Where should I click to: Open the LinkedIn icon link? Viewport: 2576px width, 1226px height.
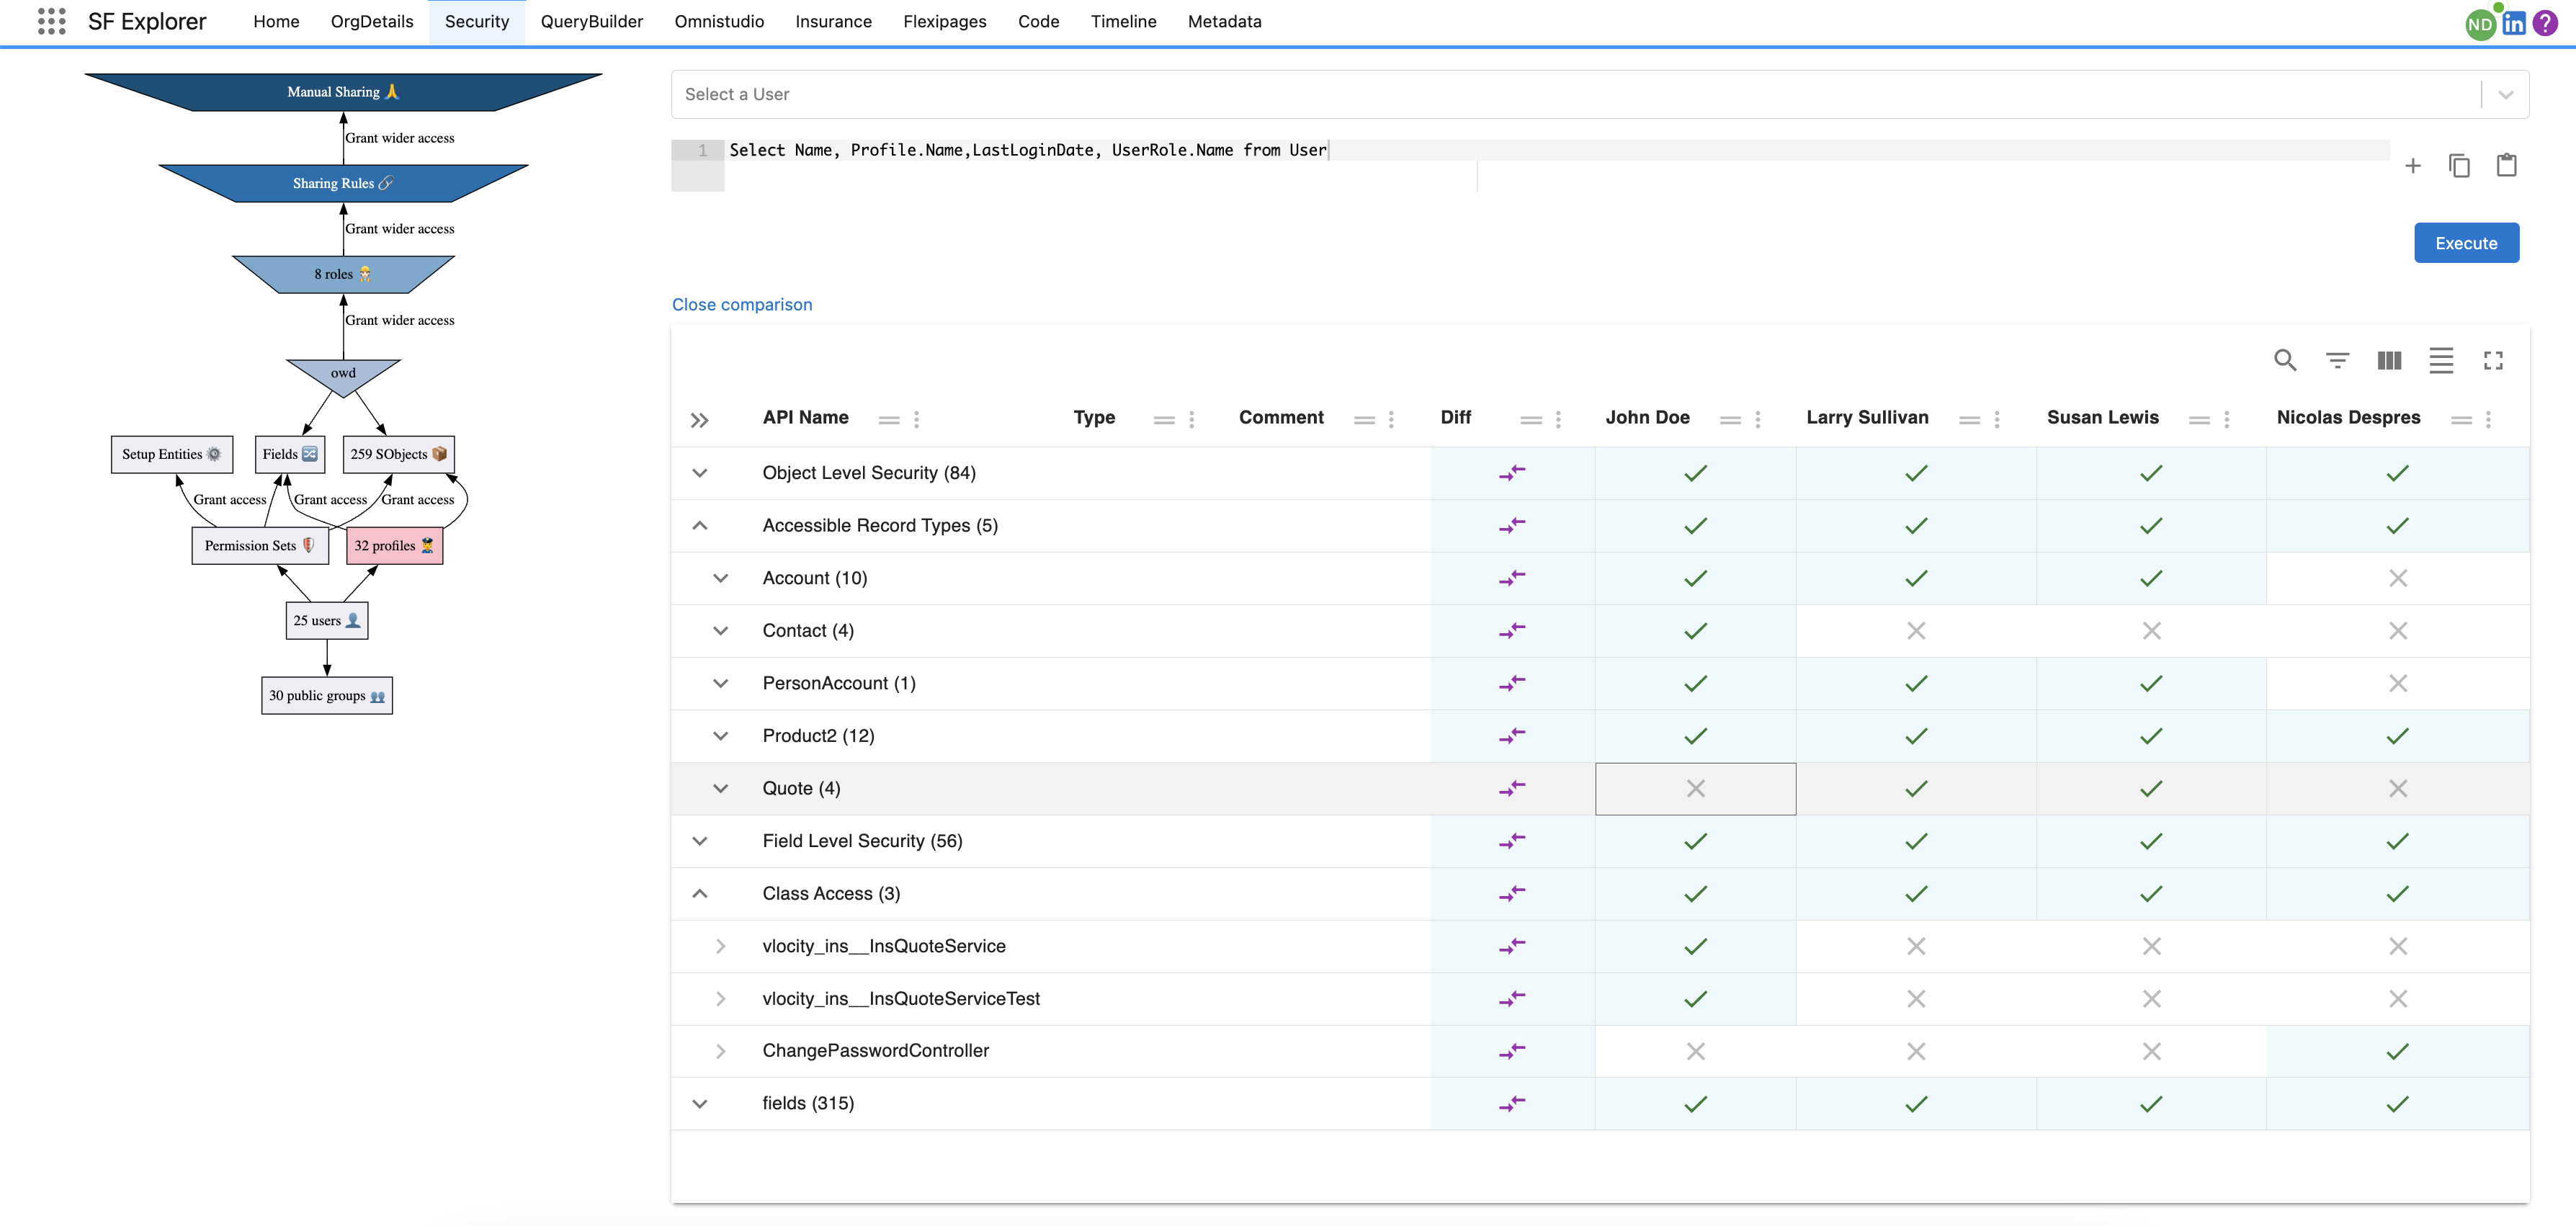click(2514, 23)
